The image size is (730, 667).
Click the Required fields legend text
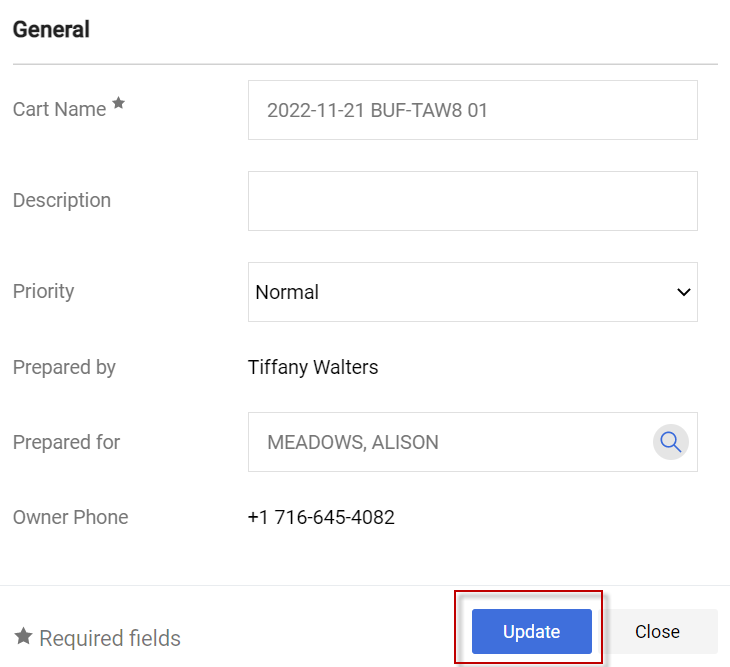(x=110, y=638)
